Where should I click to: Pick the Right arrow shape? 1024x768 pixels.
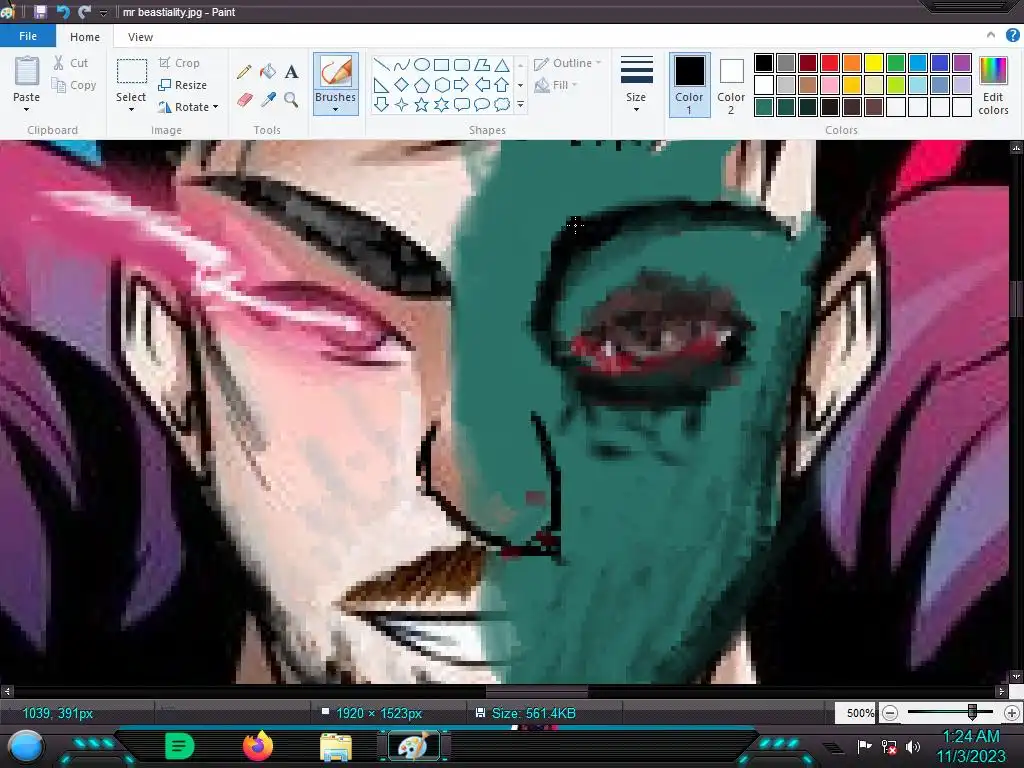click(x=462, y=85)
